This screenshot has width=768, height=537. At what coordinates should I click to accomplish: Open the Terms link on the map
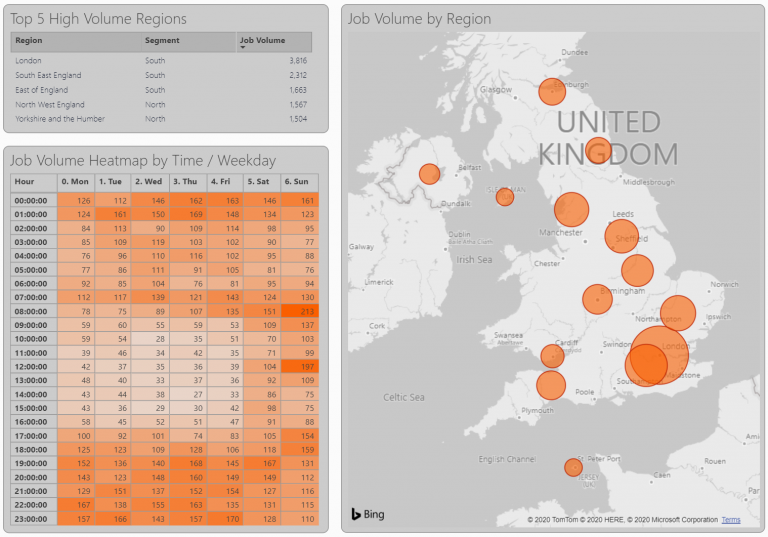pos(731,520)
